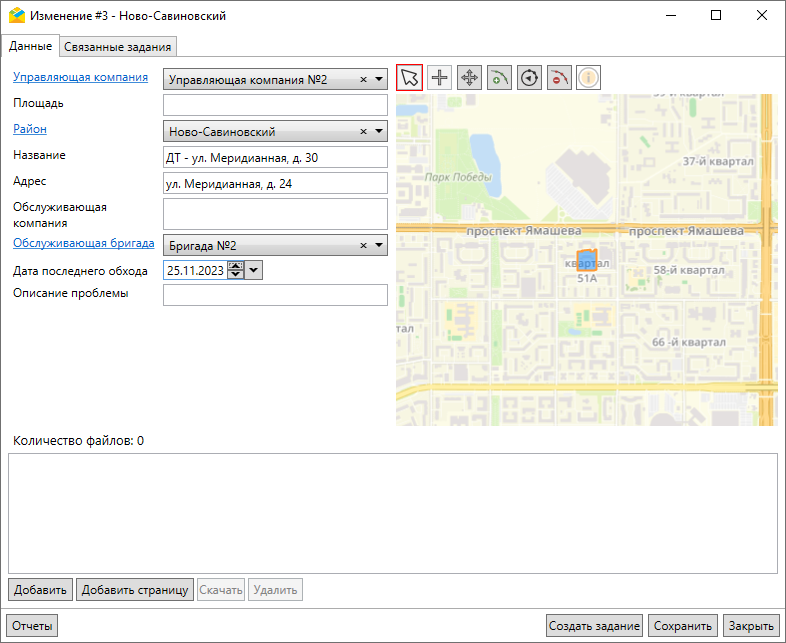The height and width of the screenshot is (643, 786).
Task: Open the Район dropdown list arrow
Action: [x=379, y=131]
